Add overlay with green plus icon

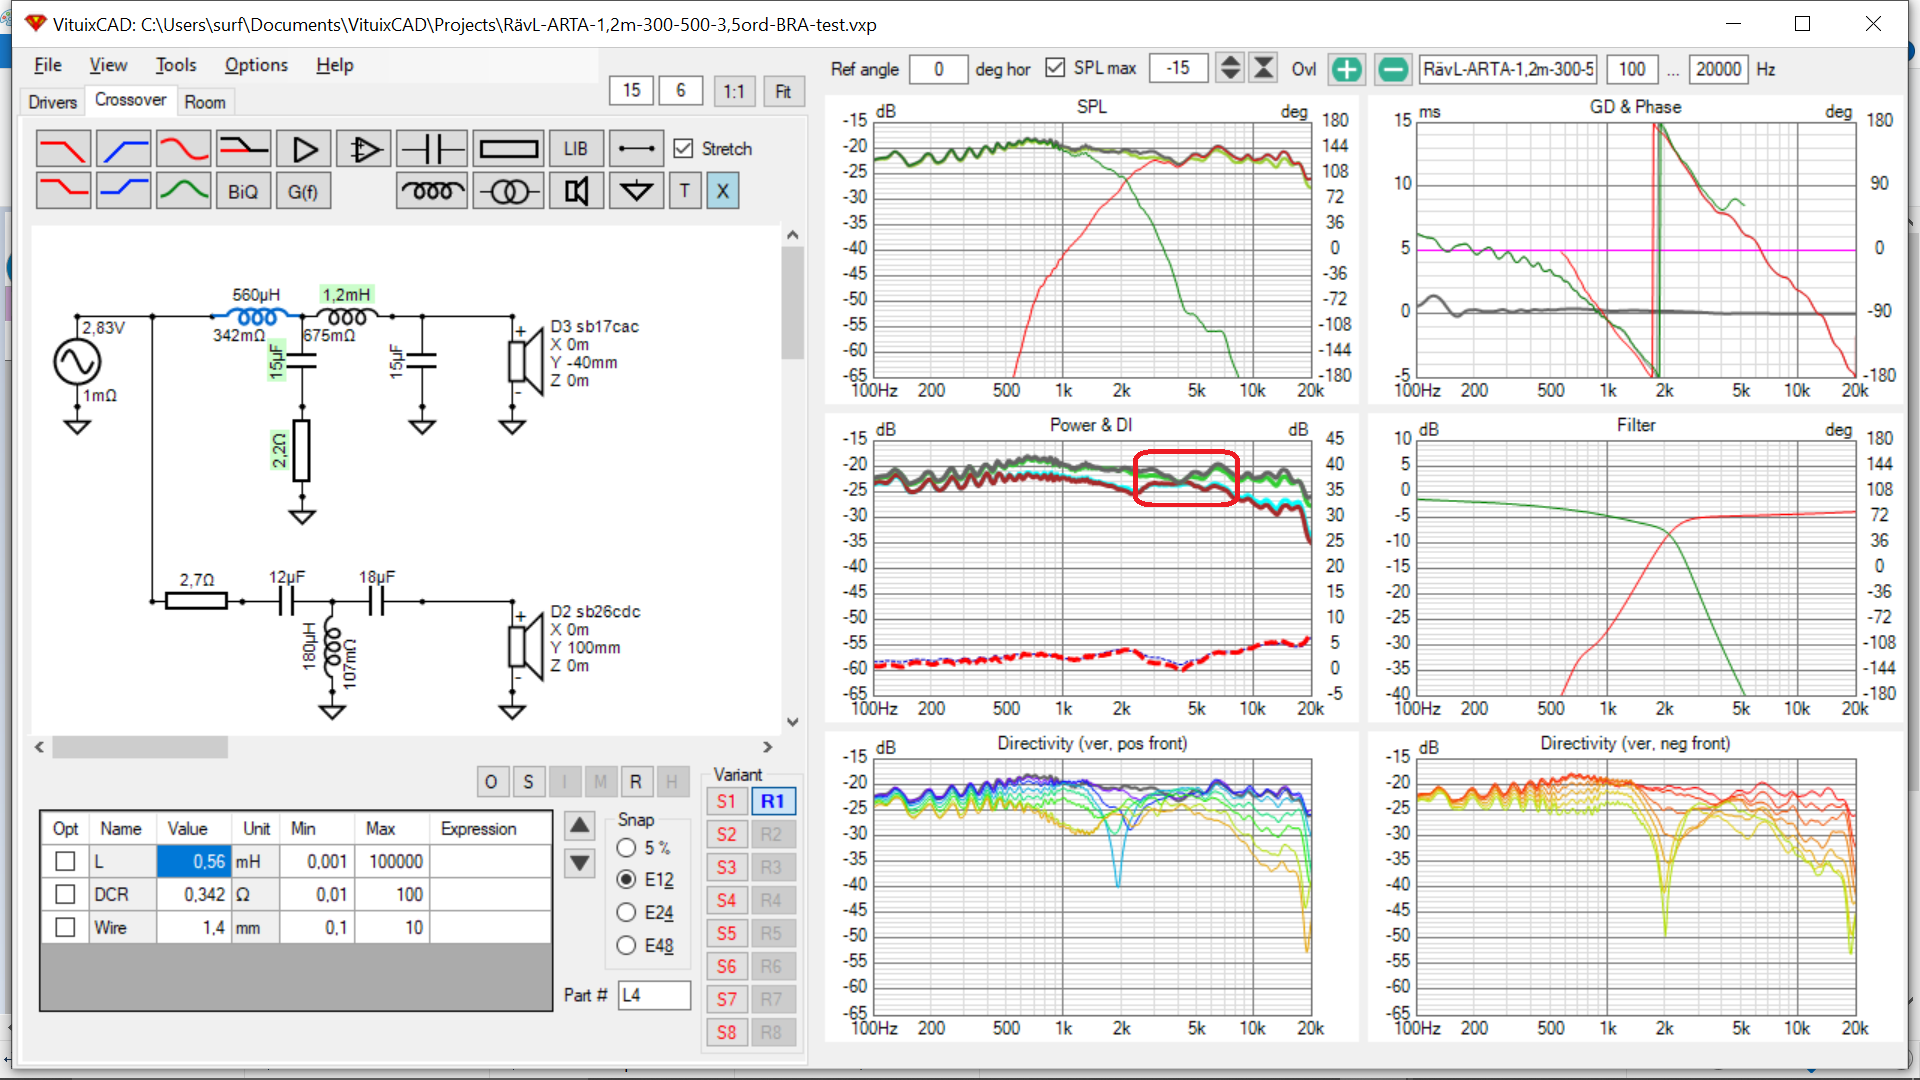(x=1346, y=69)
